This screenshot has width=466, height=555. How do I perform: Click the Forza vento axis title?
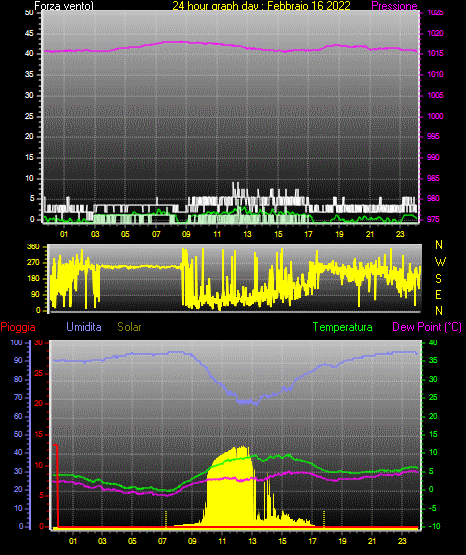point(64,6)
